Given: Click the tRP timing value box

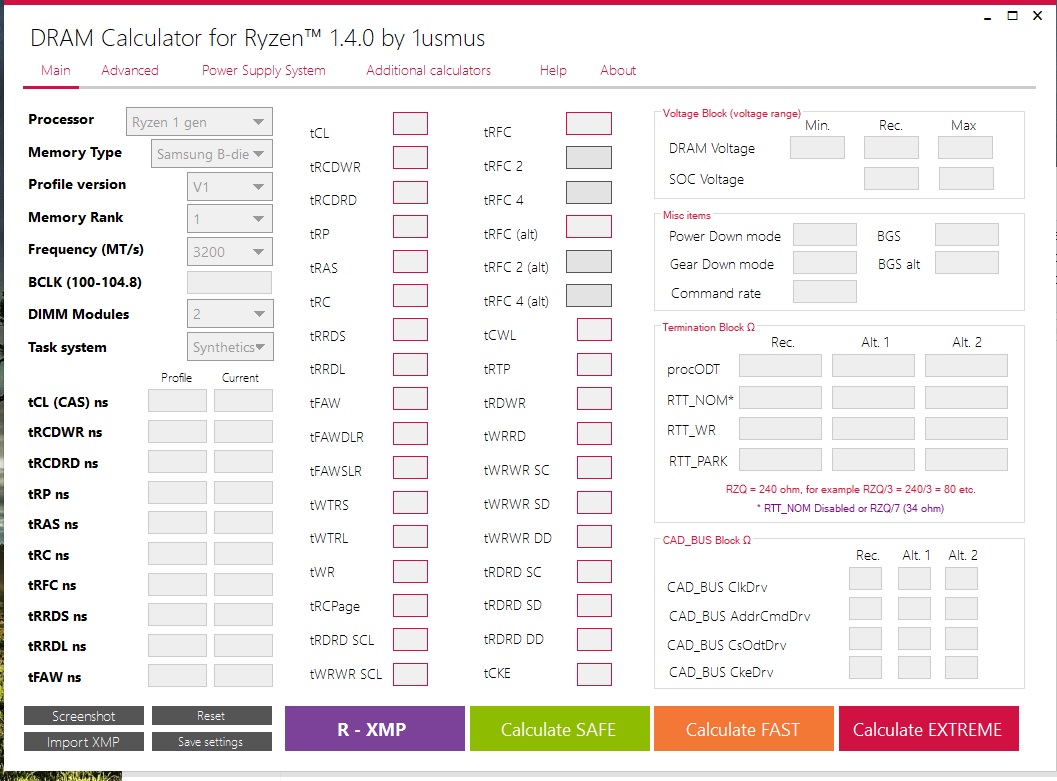Looking at the screenshot, I should pyautogui.click(x=411, y=226).
